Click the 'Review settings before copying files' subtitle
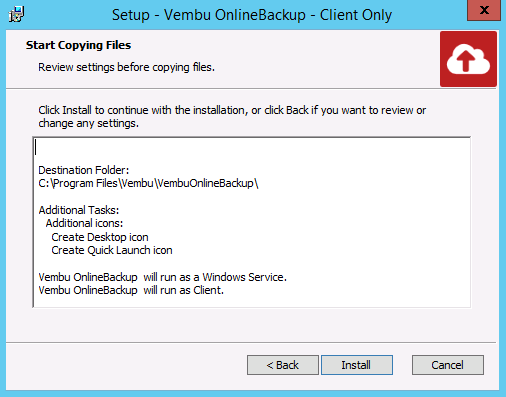Viewport: 506px width, 397px height. coord(126,67)
